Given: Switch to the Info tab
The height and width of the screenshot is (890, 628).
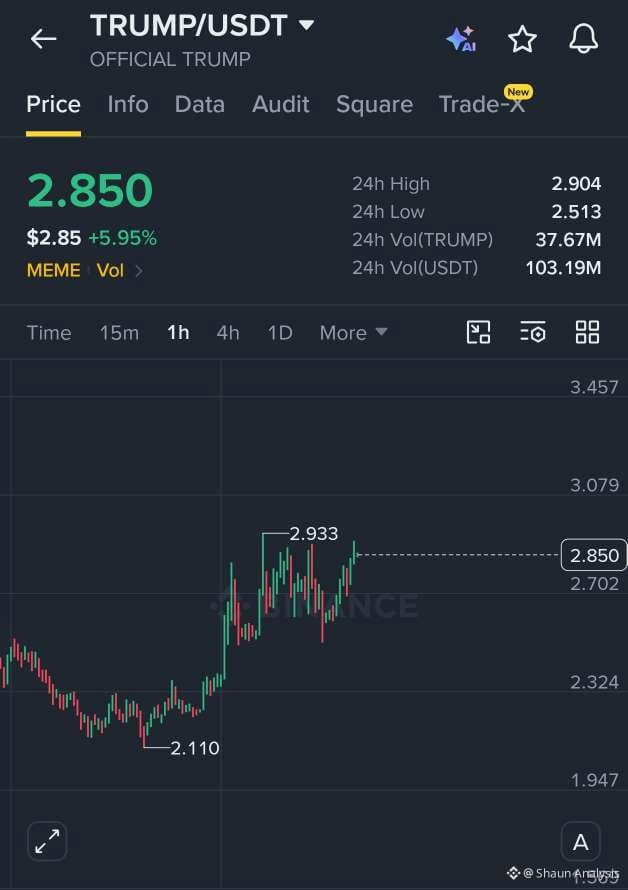Looking at the screenshot, I should coord(128,104).
